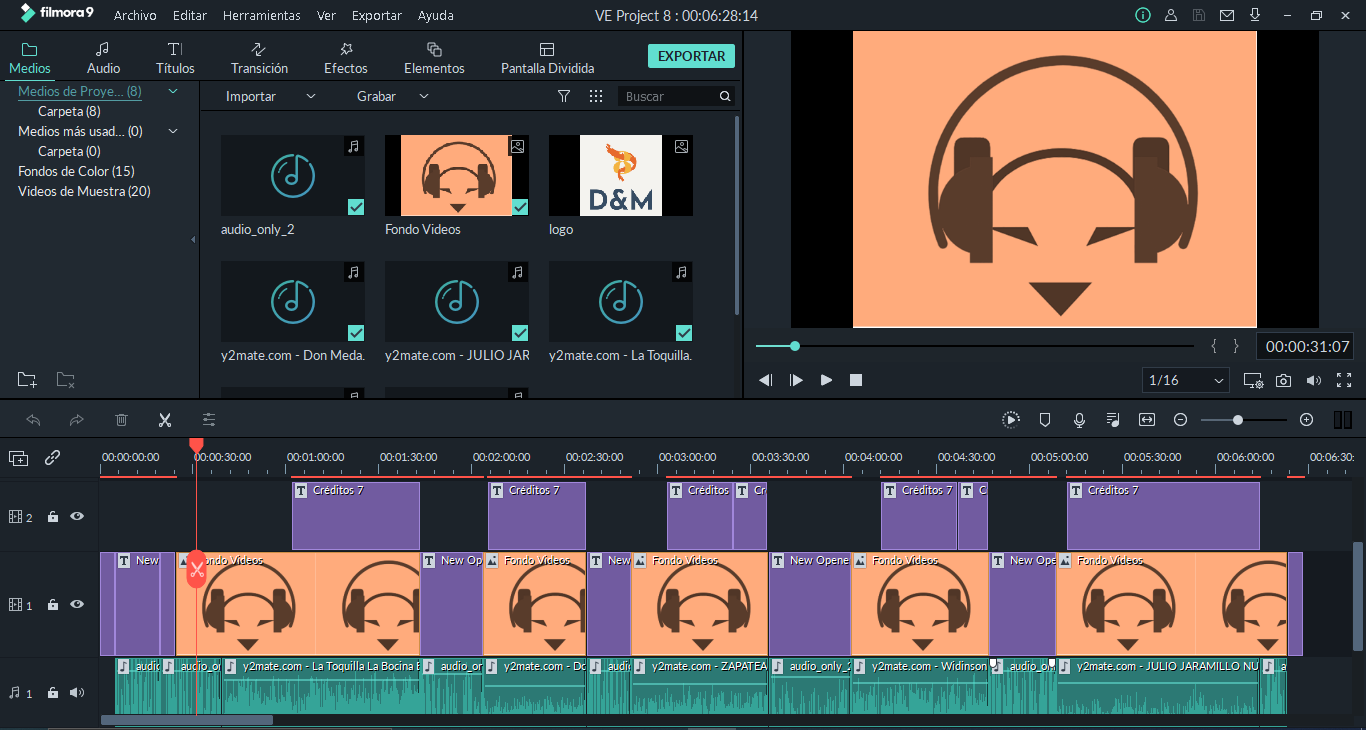Open the Importar dropdown
The image size is (1366, 730).
point(270,96)
